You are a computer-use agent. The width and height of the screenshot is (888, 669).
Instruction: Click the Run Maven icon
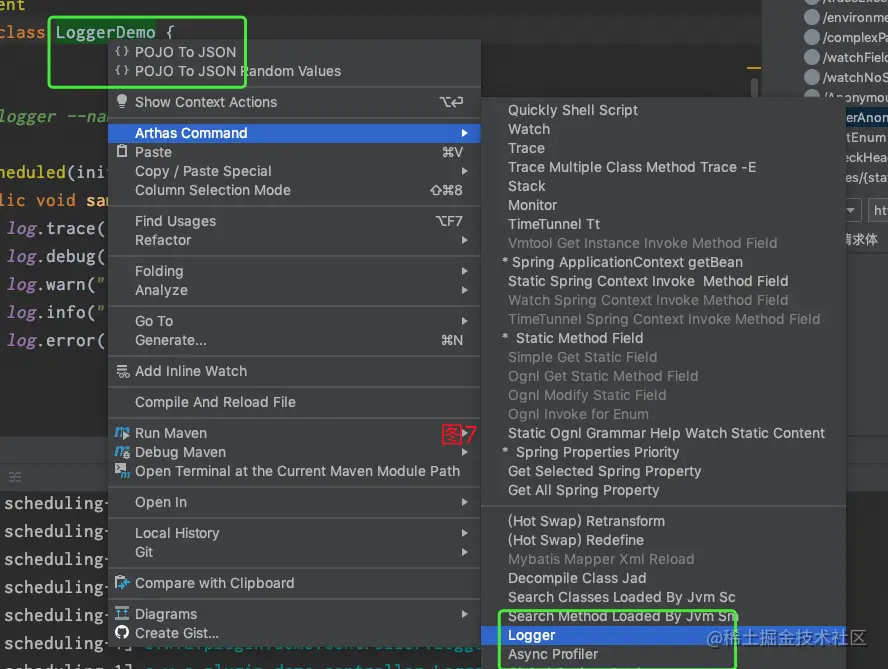click(x=122, y=433)
